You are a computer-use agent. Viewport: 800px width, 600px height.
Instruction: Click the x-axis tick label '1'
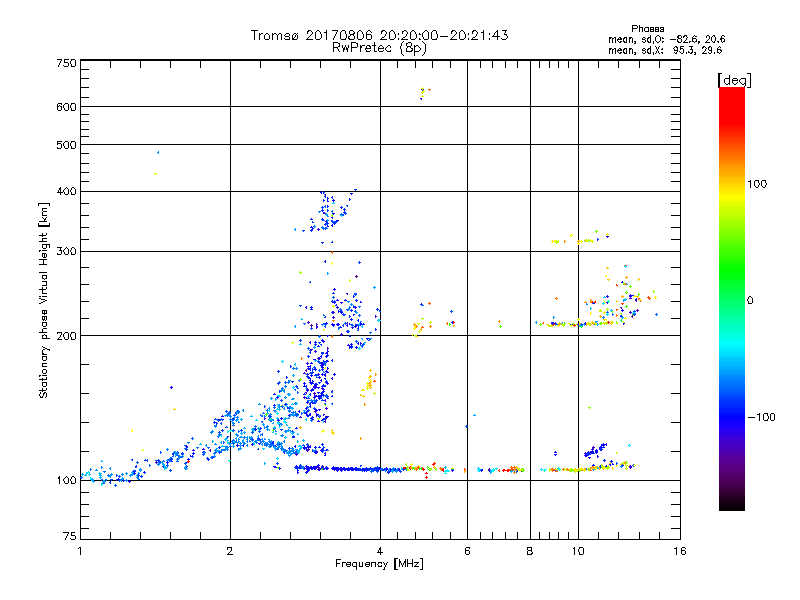click(80, 551)
